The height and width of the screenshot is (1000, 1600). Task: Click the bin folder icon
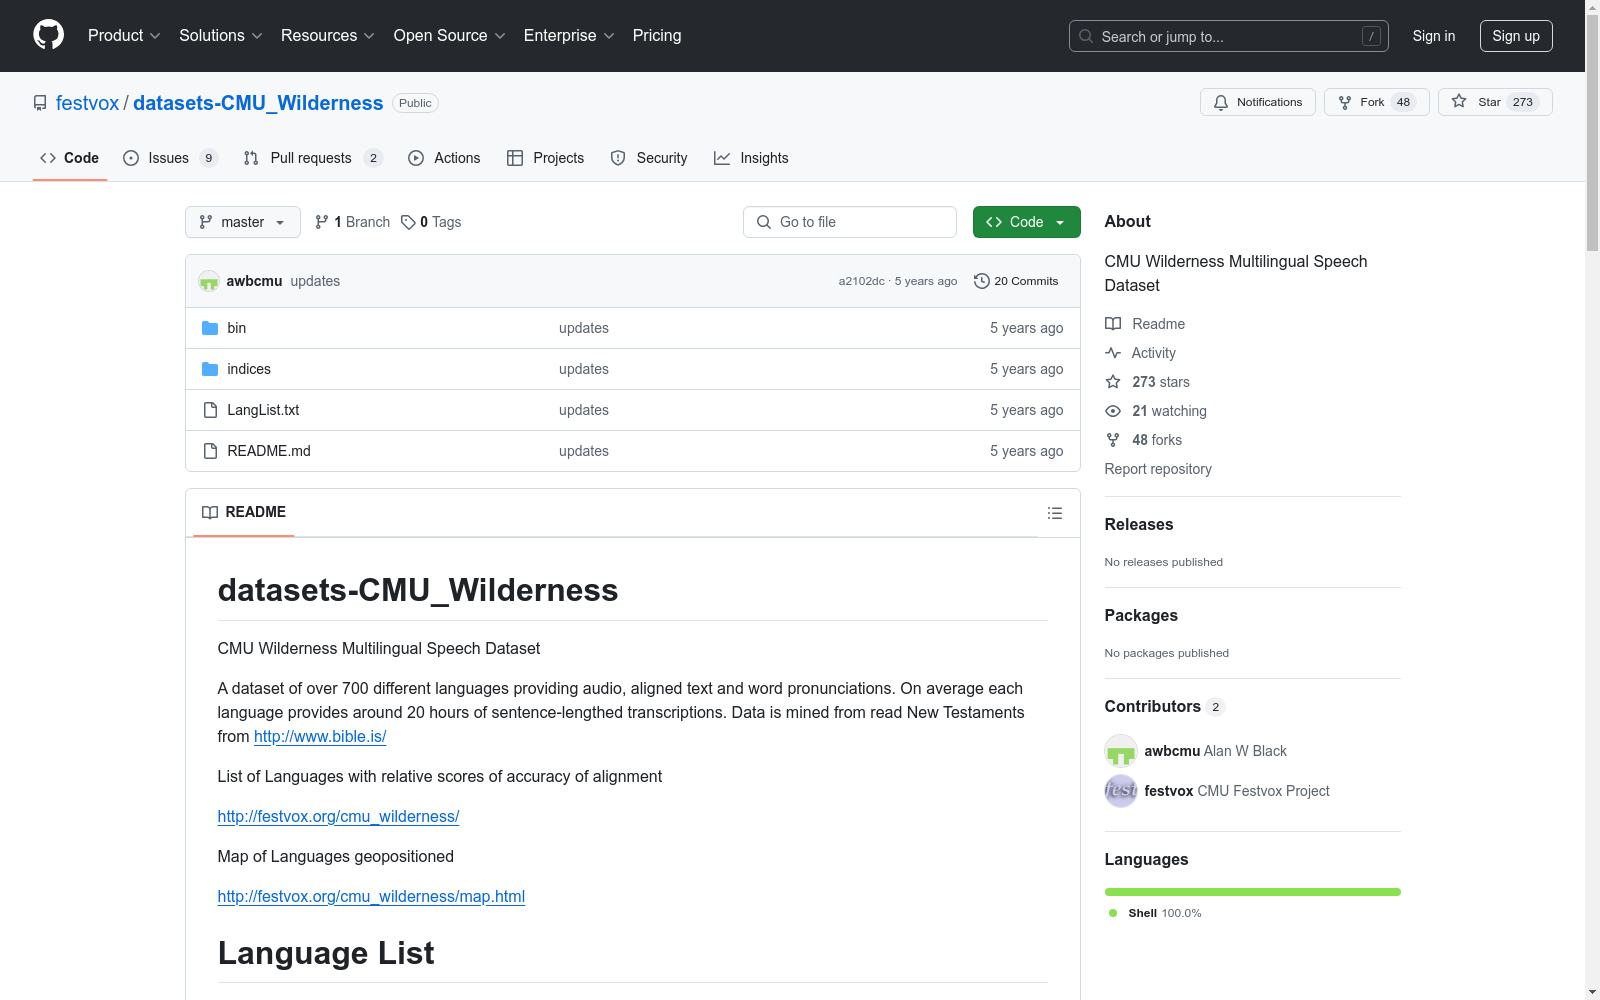(x=210, y=328)
